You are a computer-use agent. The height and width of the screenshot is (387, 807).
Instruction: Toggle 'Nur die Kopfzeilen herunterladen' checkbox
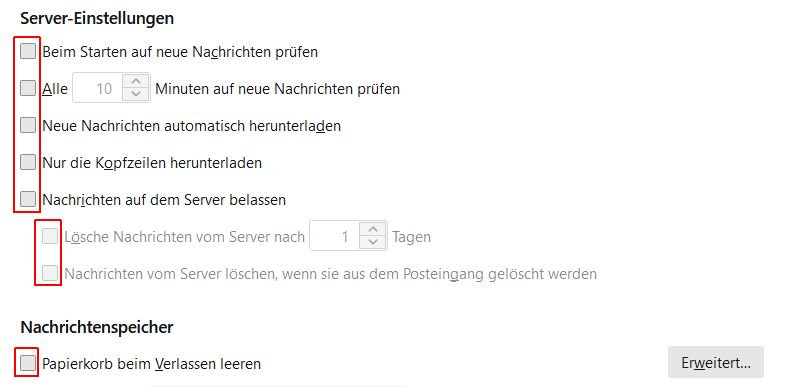(28, 162)
